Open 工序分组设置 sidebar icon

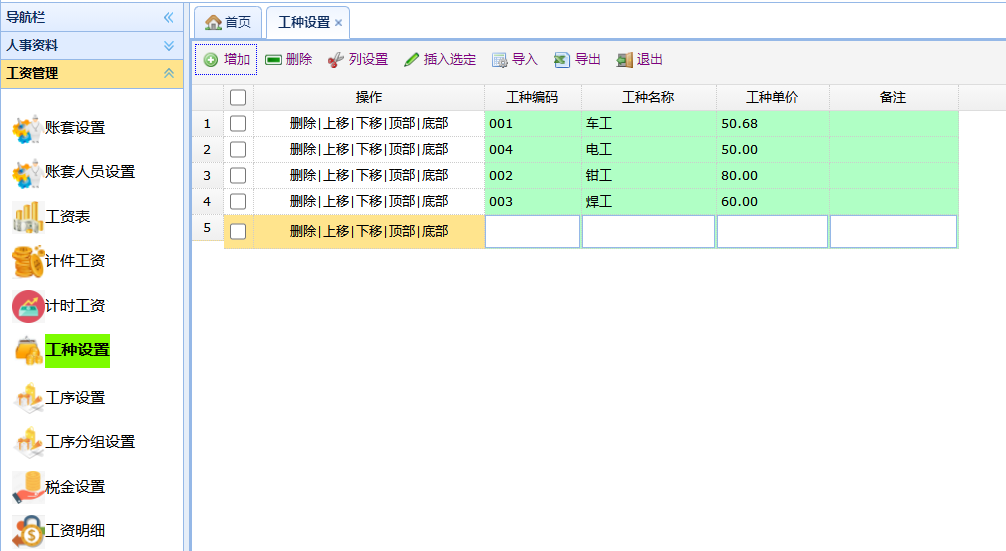click(x=28, y=442)
